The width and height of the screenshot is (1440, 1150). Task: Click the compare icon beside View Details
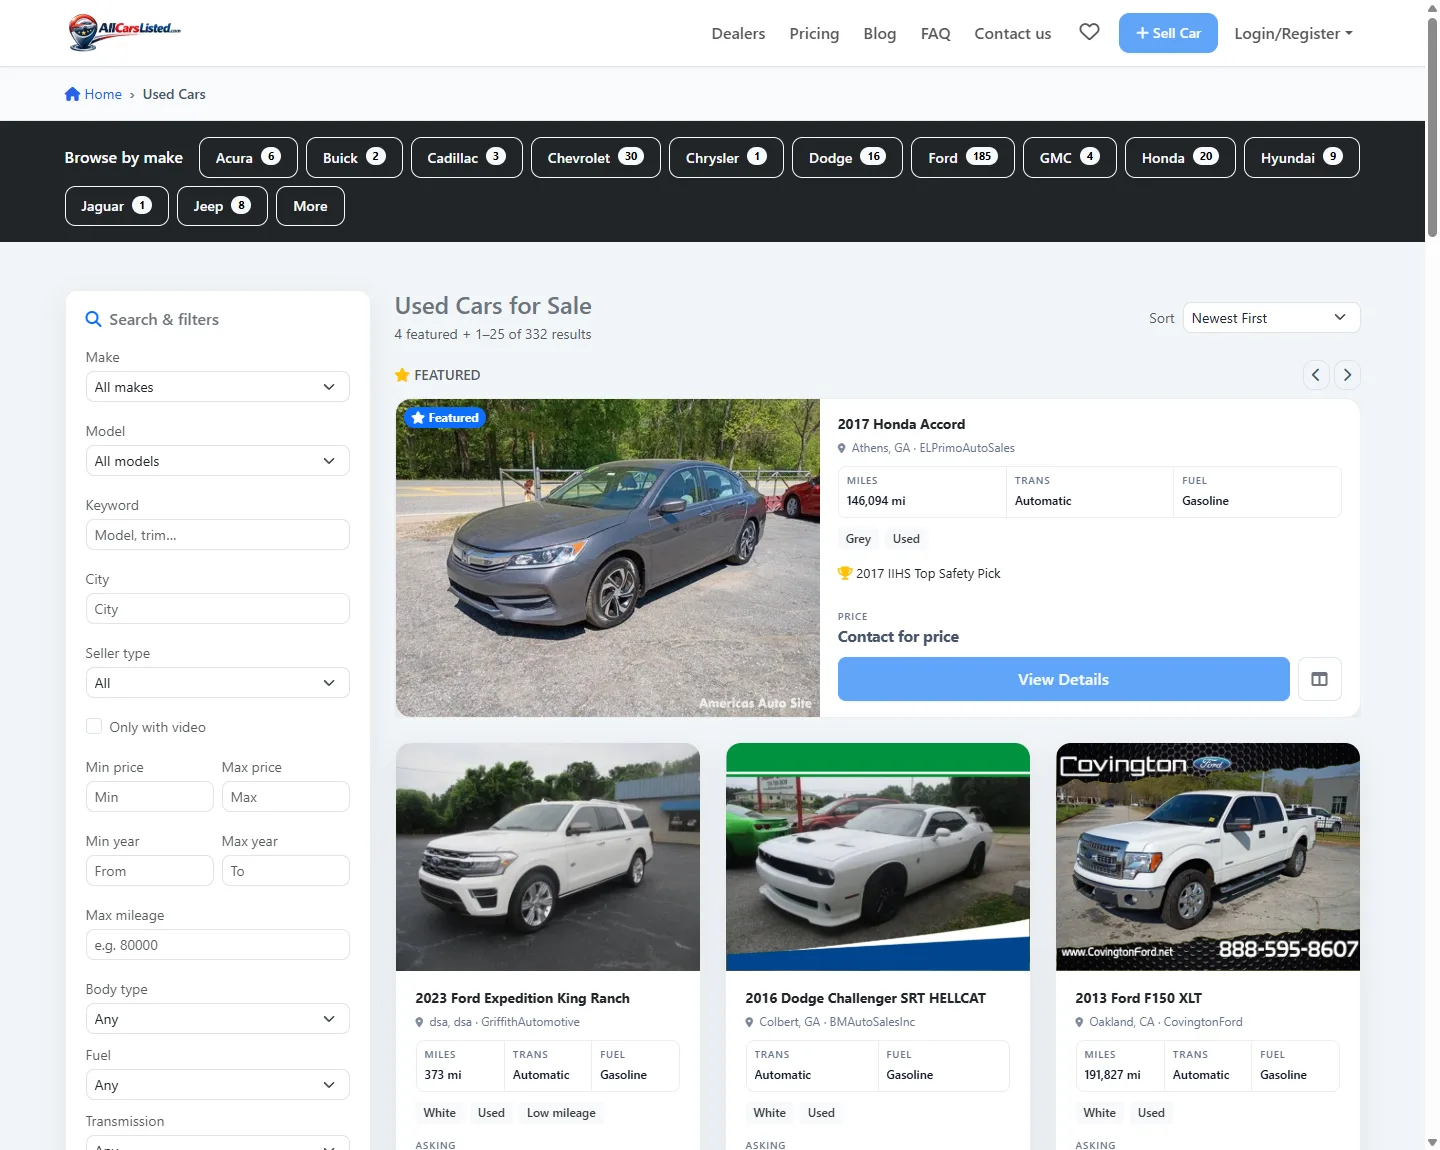tap(1320, 679)
